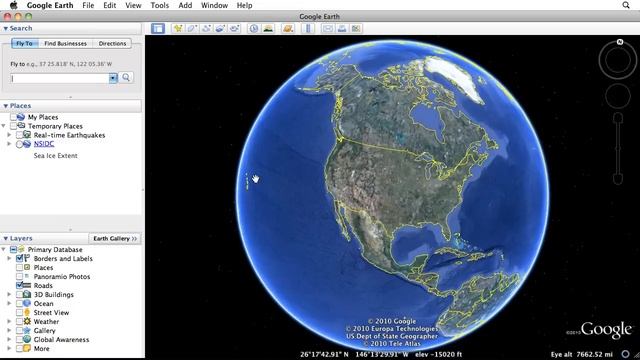Click the Add Image Overlay icon
This screenshot has height=360, width=640.
220,29
